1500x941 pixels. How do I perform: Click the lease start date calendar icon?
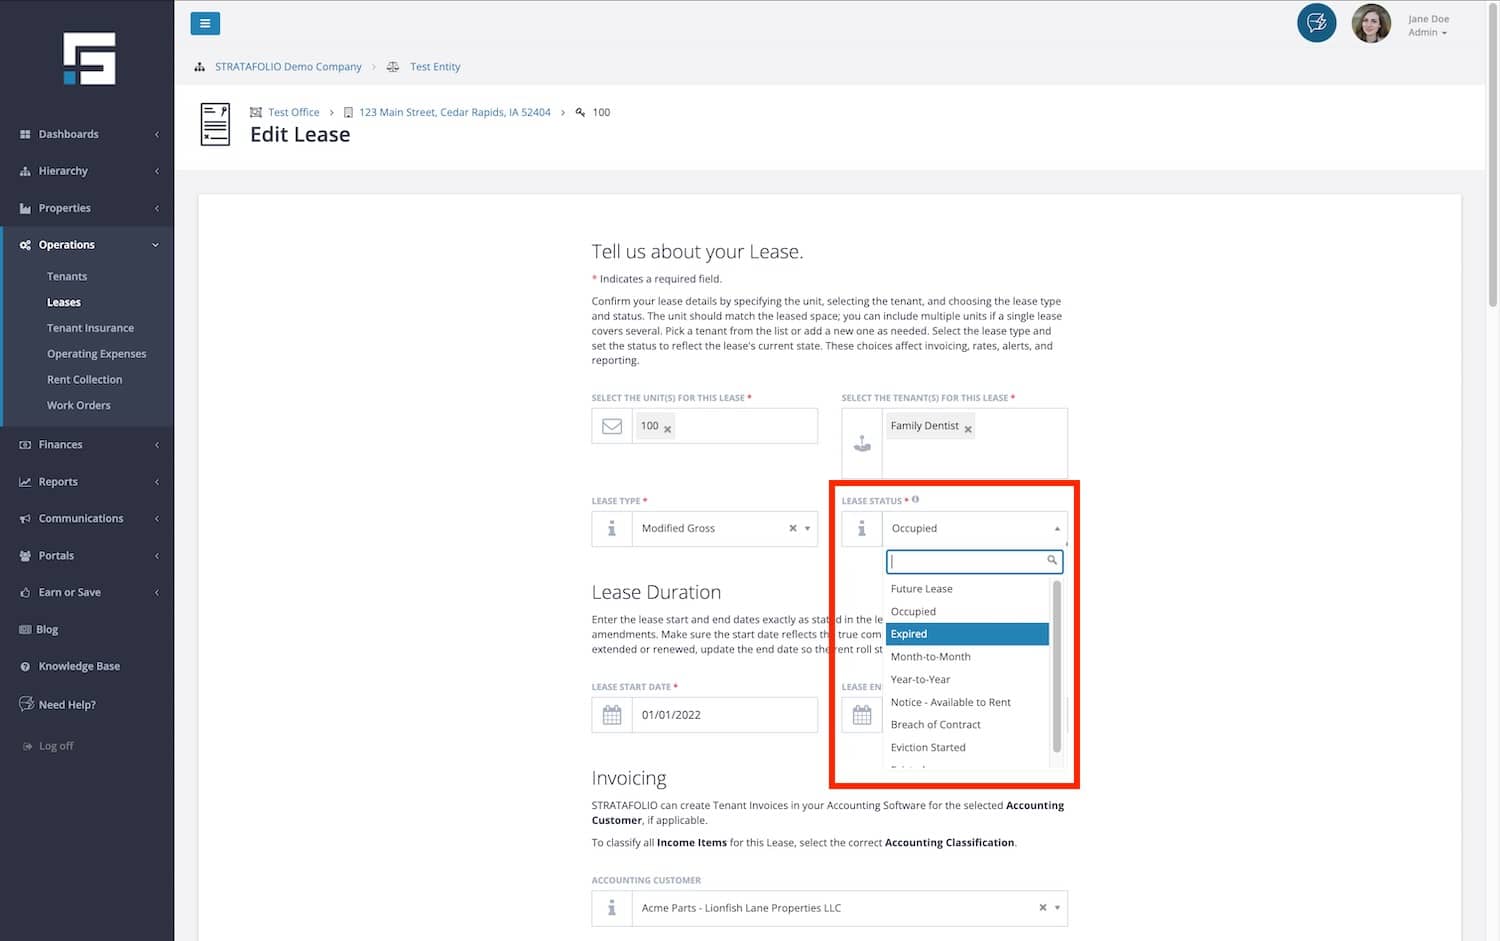[612, 715]
